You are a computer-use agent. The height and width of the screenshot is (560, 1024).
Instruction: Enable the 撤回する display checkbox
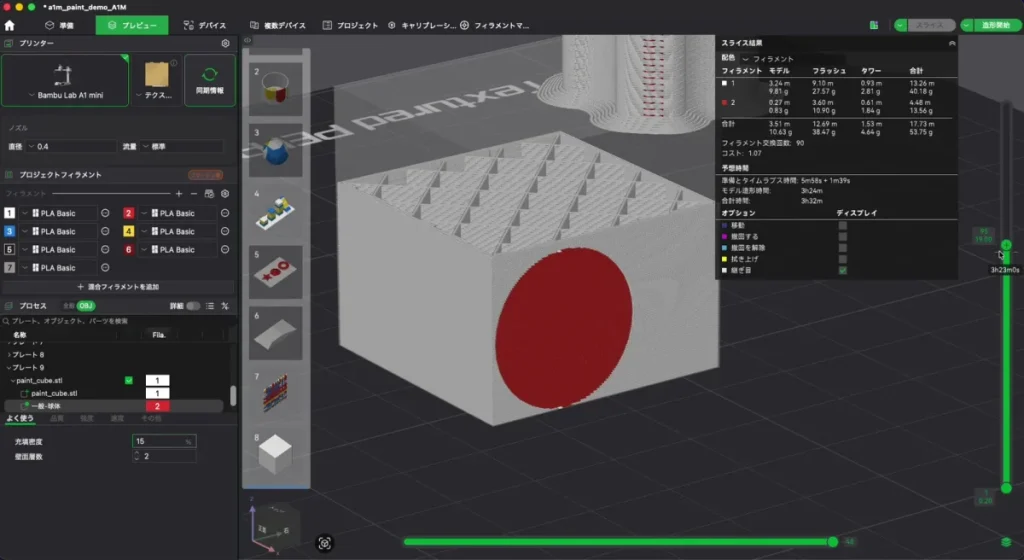pos(842,237)
